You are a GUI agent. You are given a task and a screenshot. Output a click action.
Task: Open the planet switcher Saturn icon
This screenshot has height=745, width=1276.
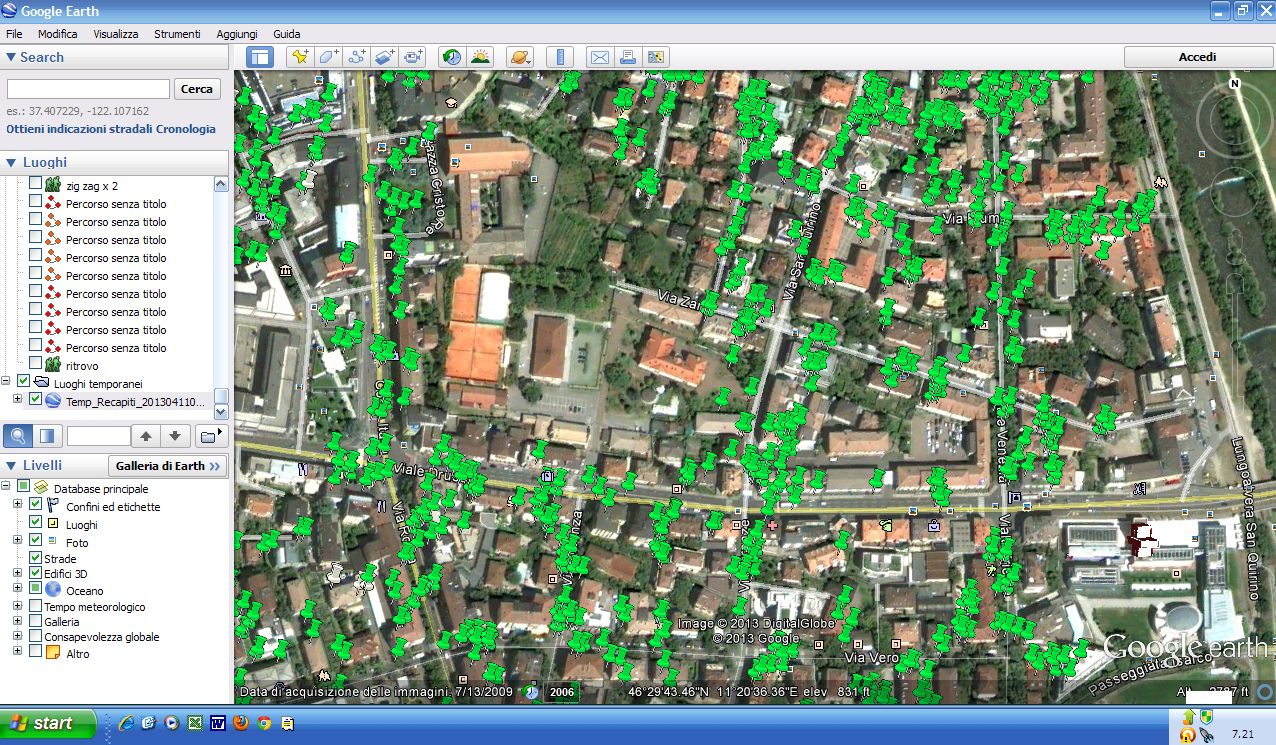(520, 57)
